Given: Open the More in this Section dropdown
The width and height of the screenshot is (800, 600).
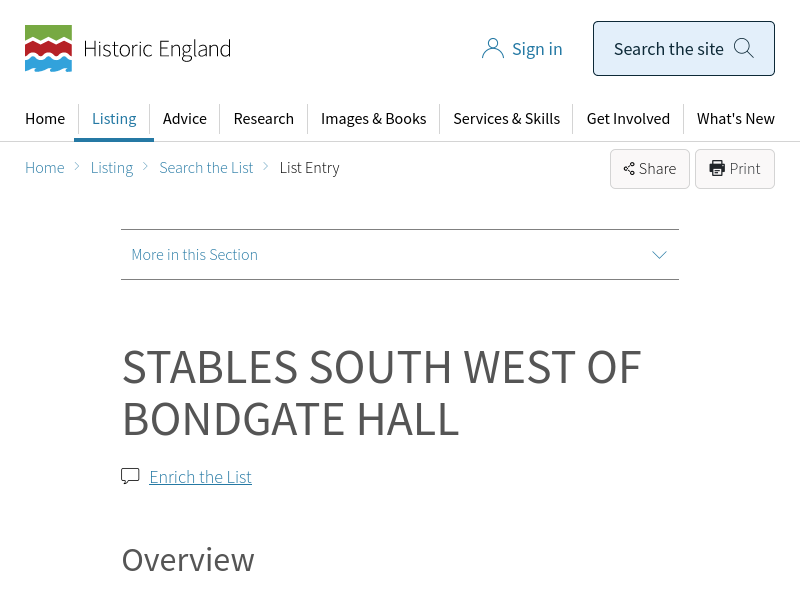Looking at the screenshot, I should [195, 255].
